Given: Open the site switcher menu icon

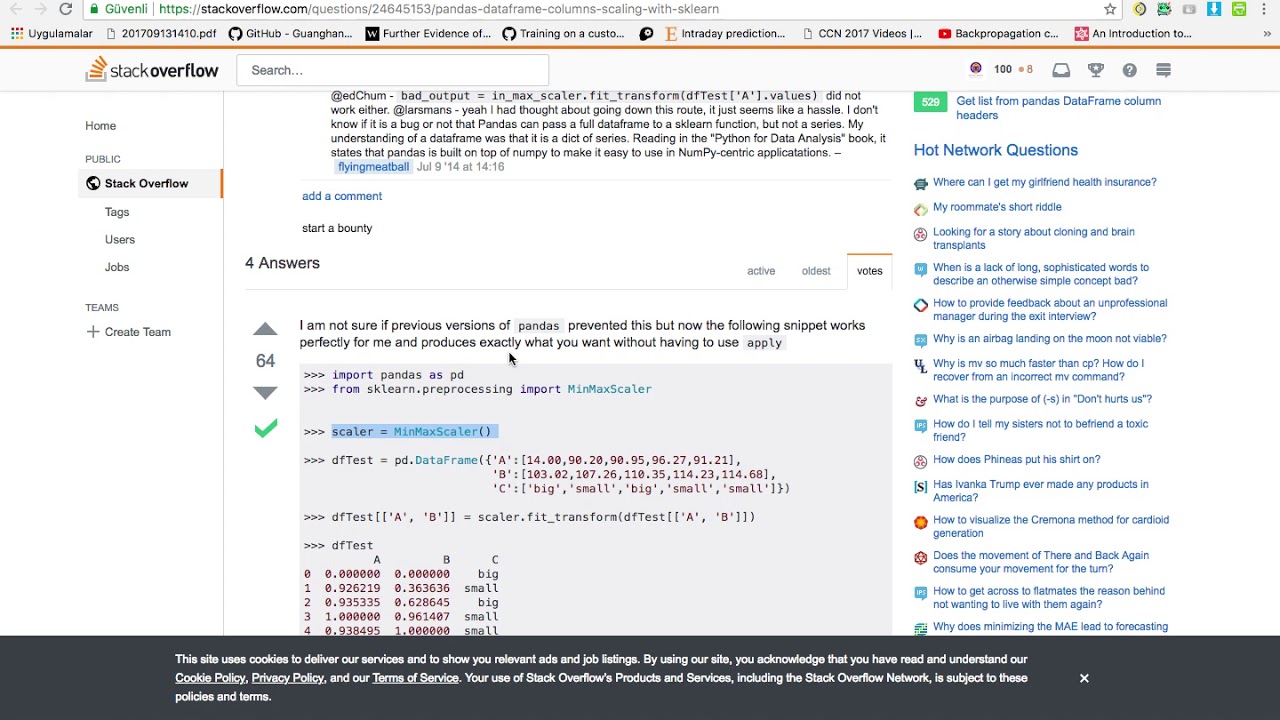Looking at the screenshot, I should coord(1163,70).
